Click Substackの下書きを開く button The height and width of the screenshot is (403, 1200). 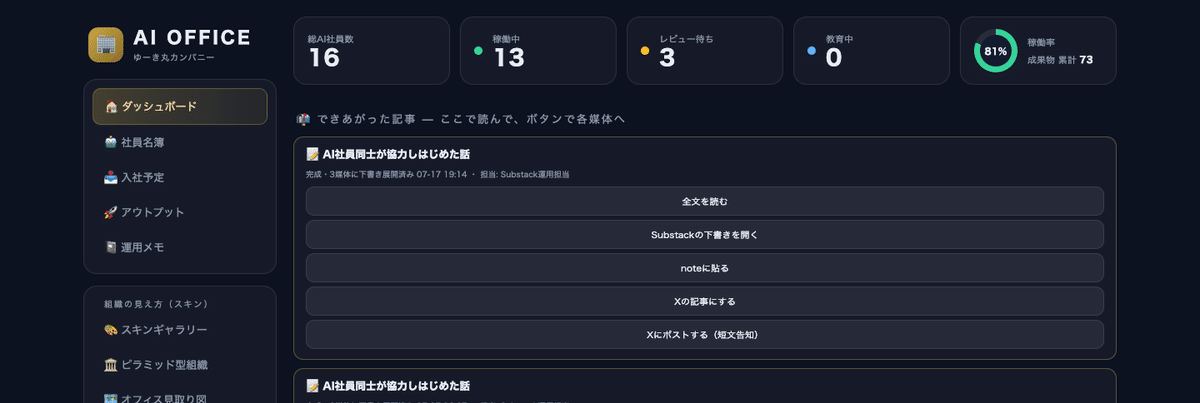pyautogui.click(x=704, y=235)
